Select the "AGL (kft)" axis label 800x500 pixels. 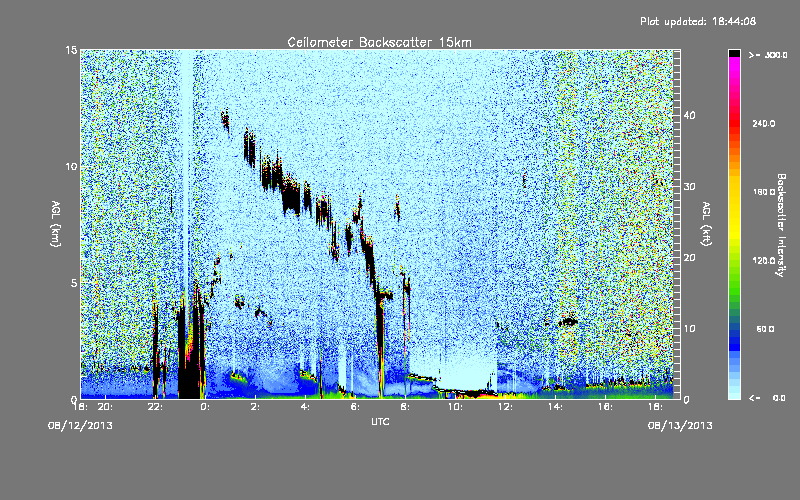tap(707, 223)
